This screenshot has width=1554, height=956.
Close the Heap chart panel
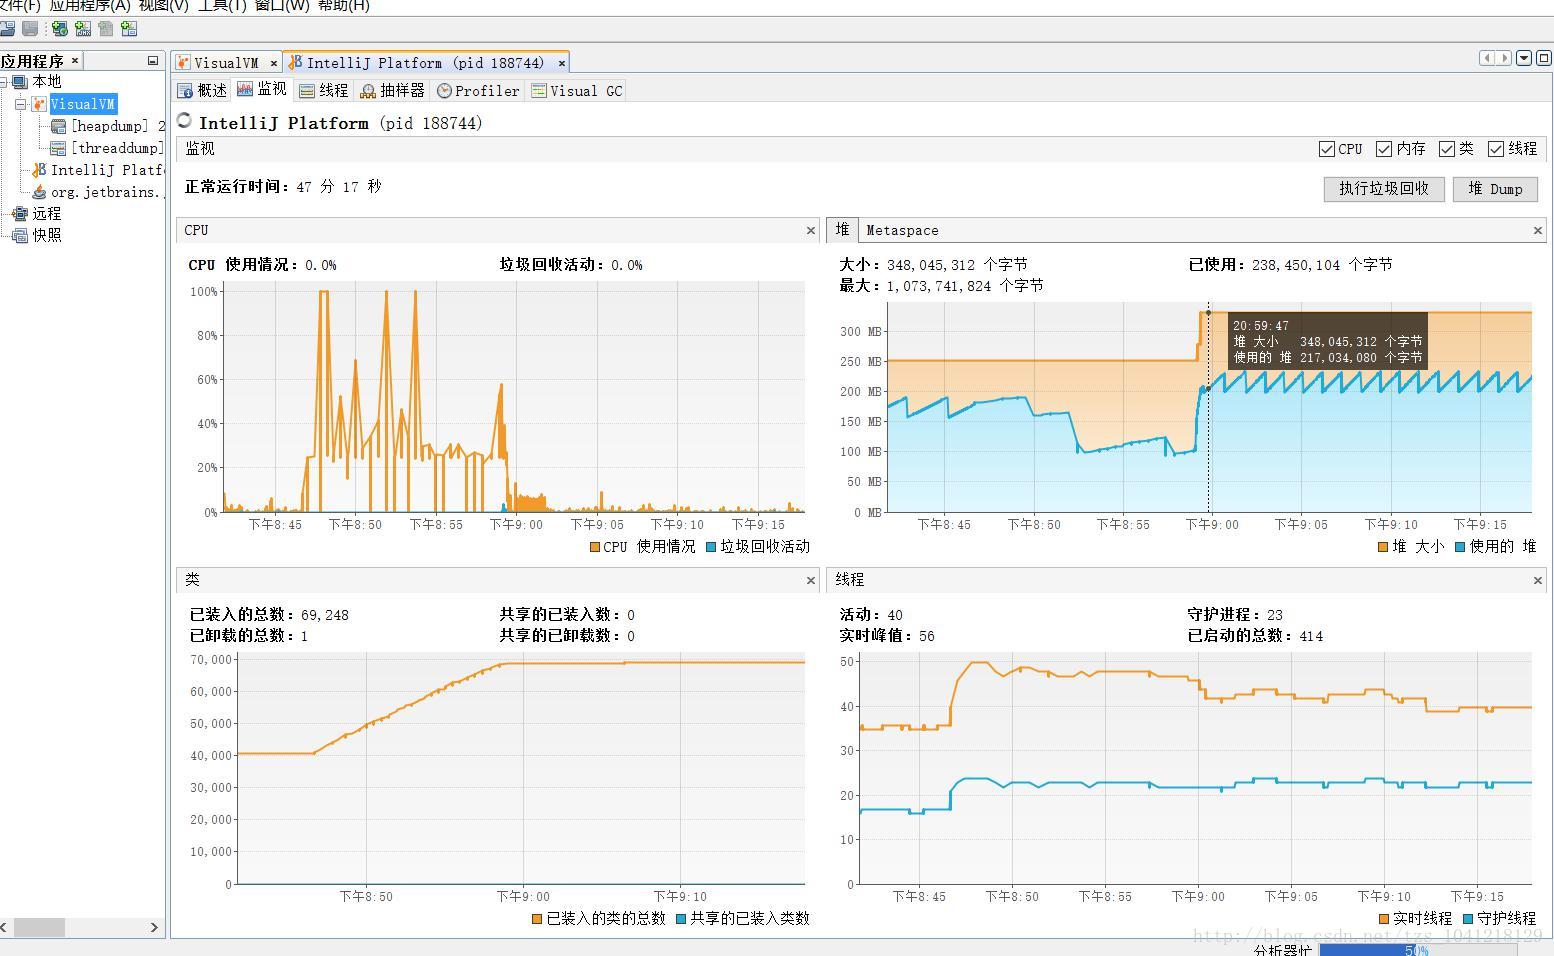tap(1538, 230)
